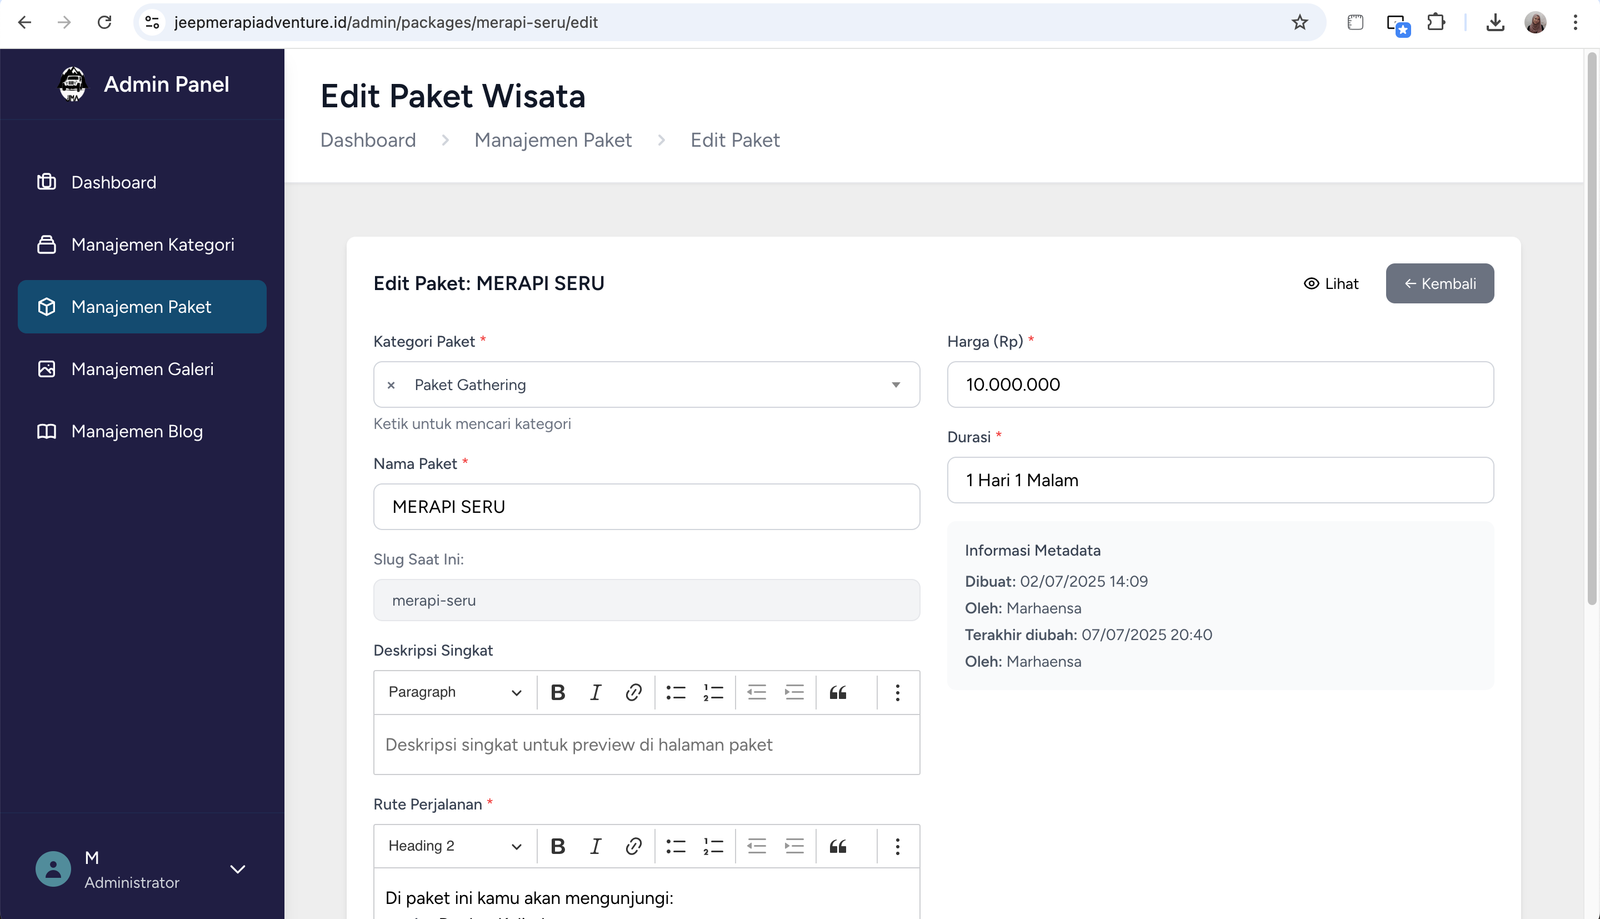Screen dimensions: 1600x919
Task: Go to Manajemen Blog in the sidebar
Action: tap(137, 431)
